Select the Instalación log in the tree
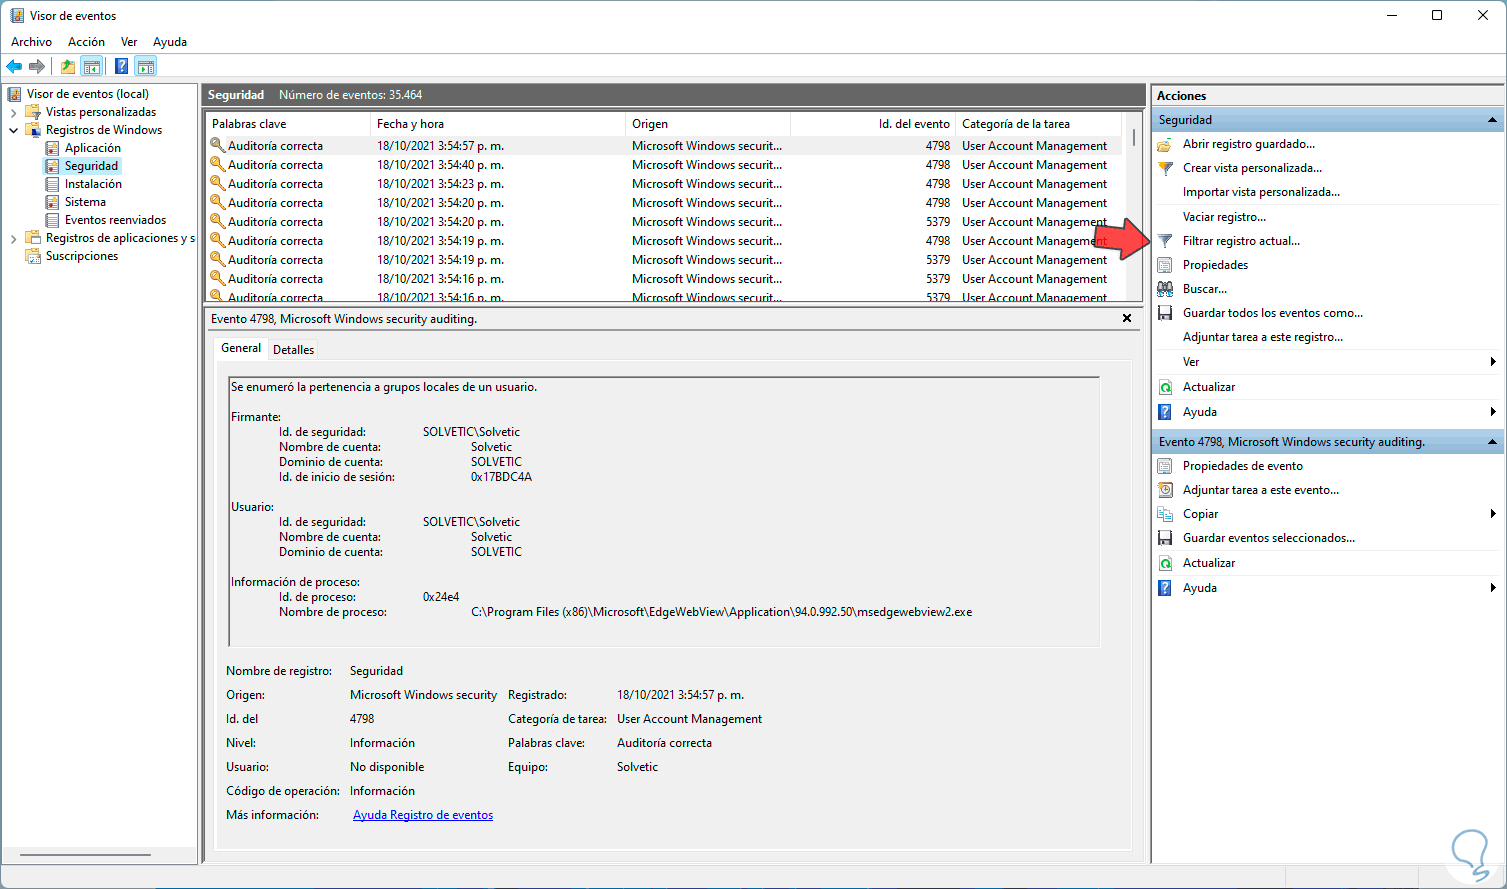This screenshot has width=1507, height=889. 93,184
